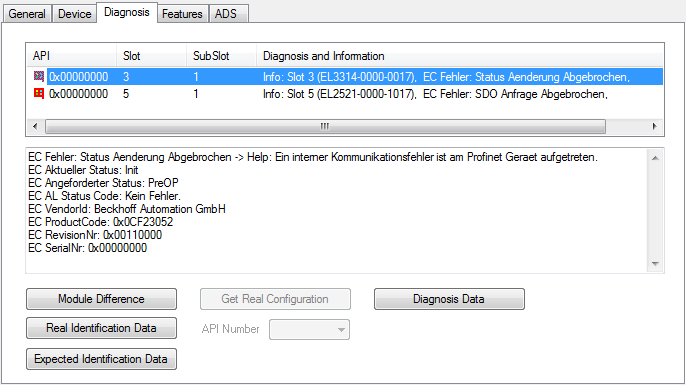Click 'EC Fehler: Status Aenderung Abgebrochen' help line

313,157
